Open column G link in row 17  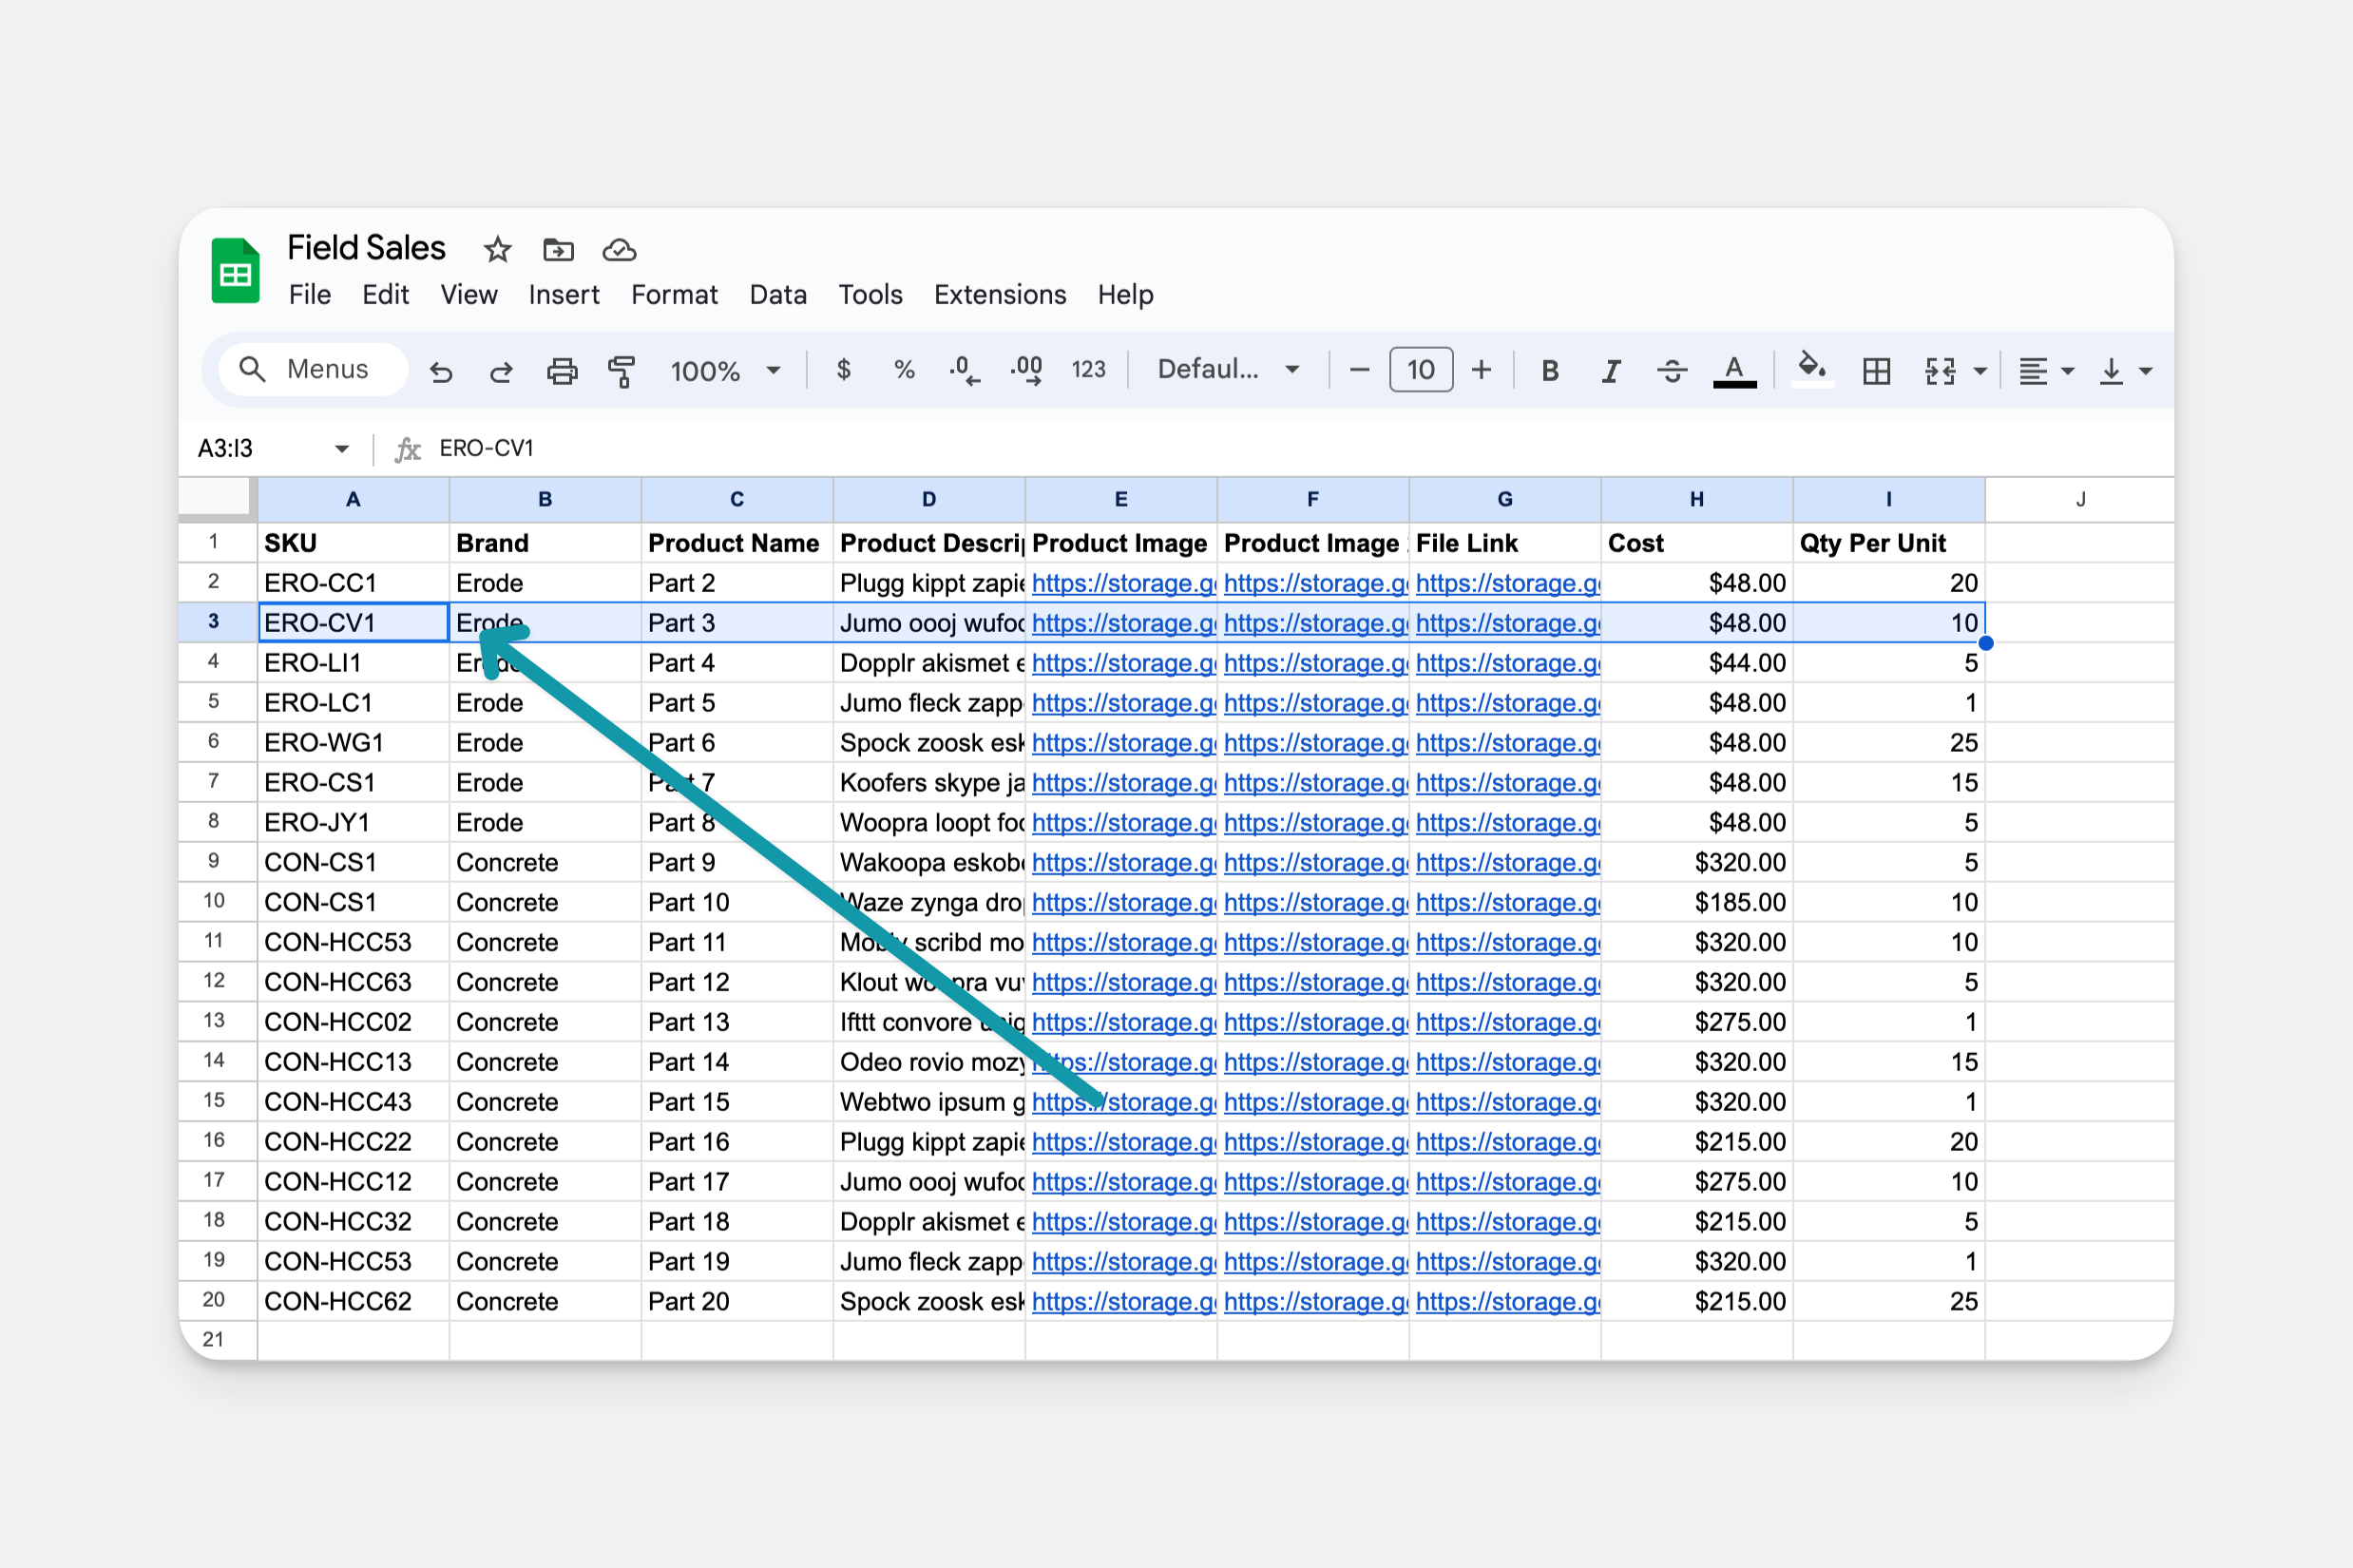point(1508,1181)
